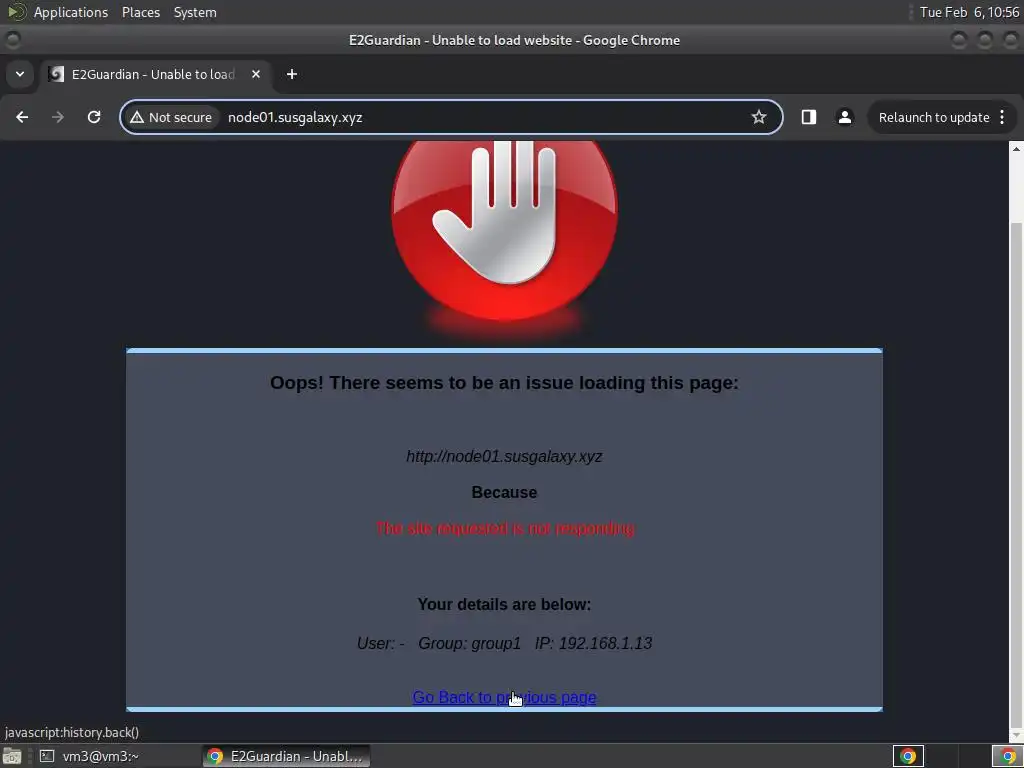Viewport: 1024px width, 768px height.
Task: Go back using the browser back arrow
Action: tap(22, 117)
